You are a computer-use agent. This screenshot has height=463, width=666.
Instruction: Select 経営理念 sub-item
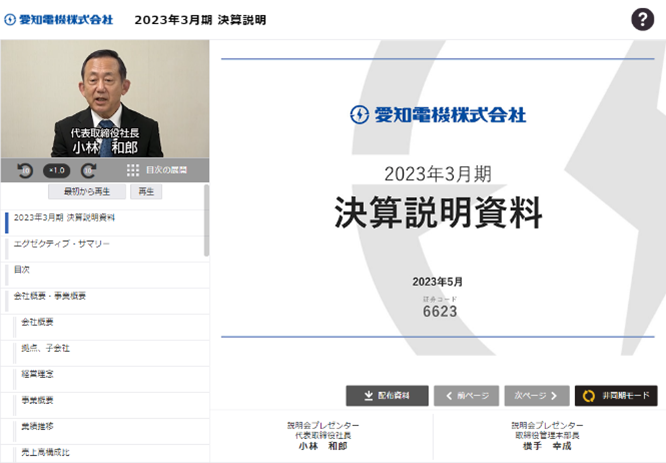coord(105,379)
